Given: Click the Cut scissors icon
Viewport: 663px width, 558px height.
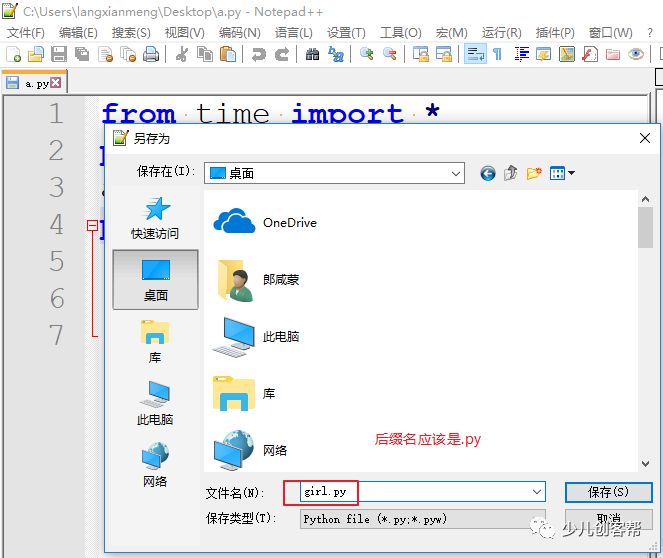Looking at the screenshot, I should coord(182,54).
